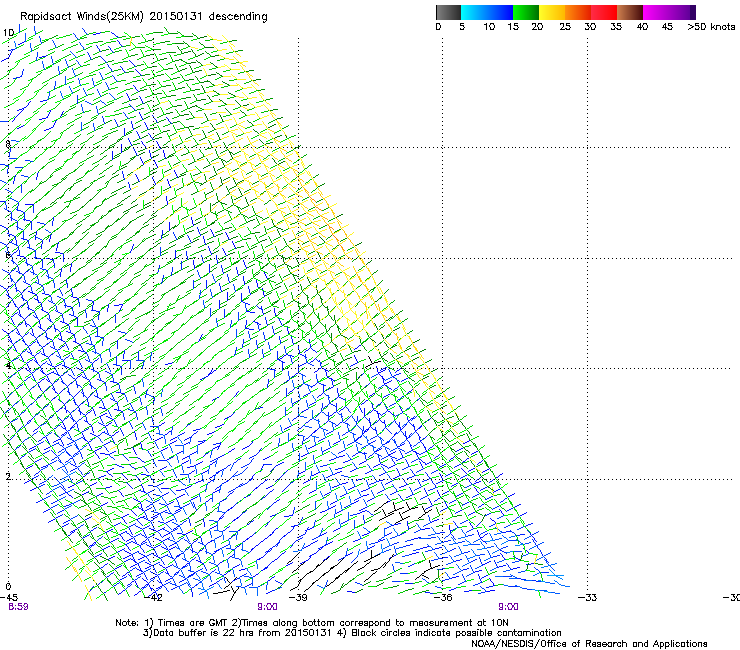Click the orange 25-30 knots legend segment
740x650 pixels.
coord(578,12)
